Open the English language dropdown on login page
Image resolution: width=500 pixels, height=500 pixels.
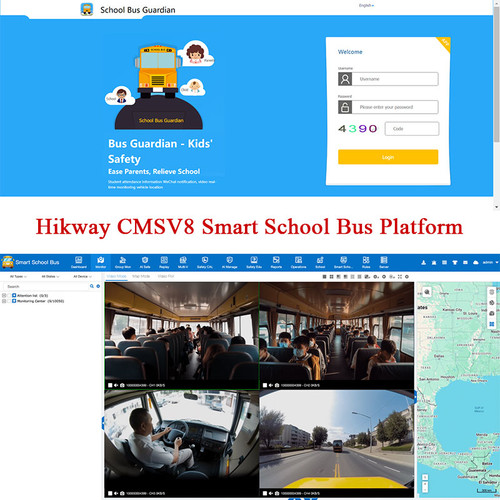(366, 5)
